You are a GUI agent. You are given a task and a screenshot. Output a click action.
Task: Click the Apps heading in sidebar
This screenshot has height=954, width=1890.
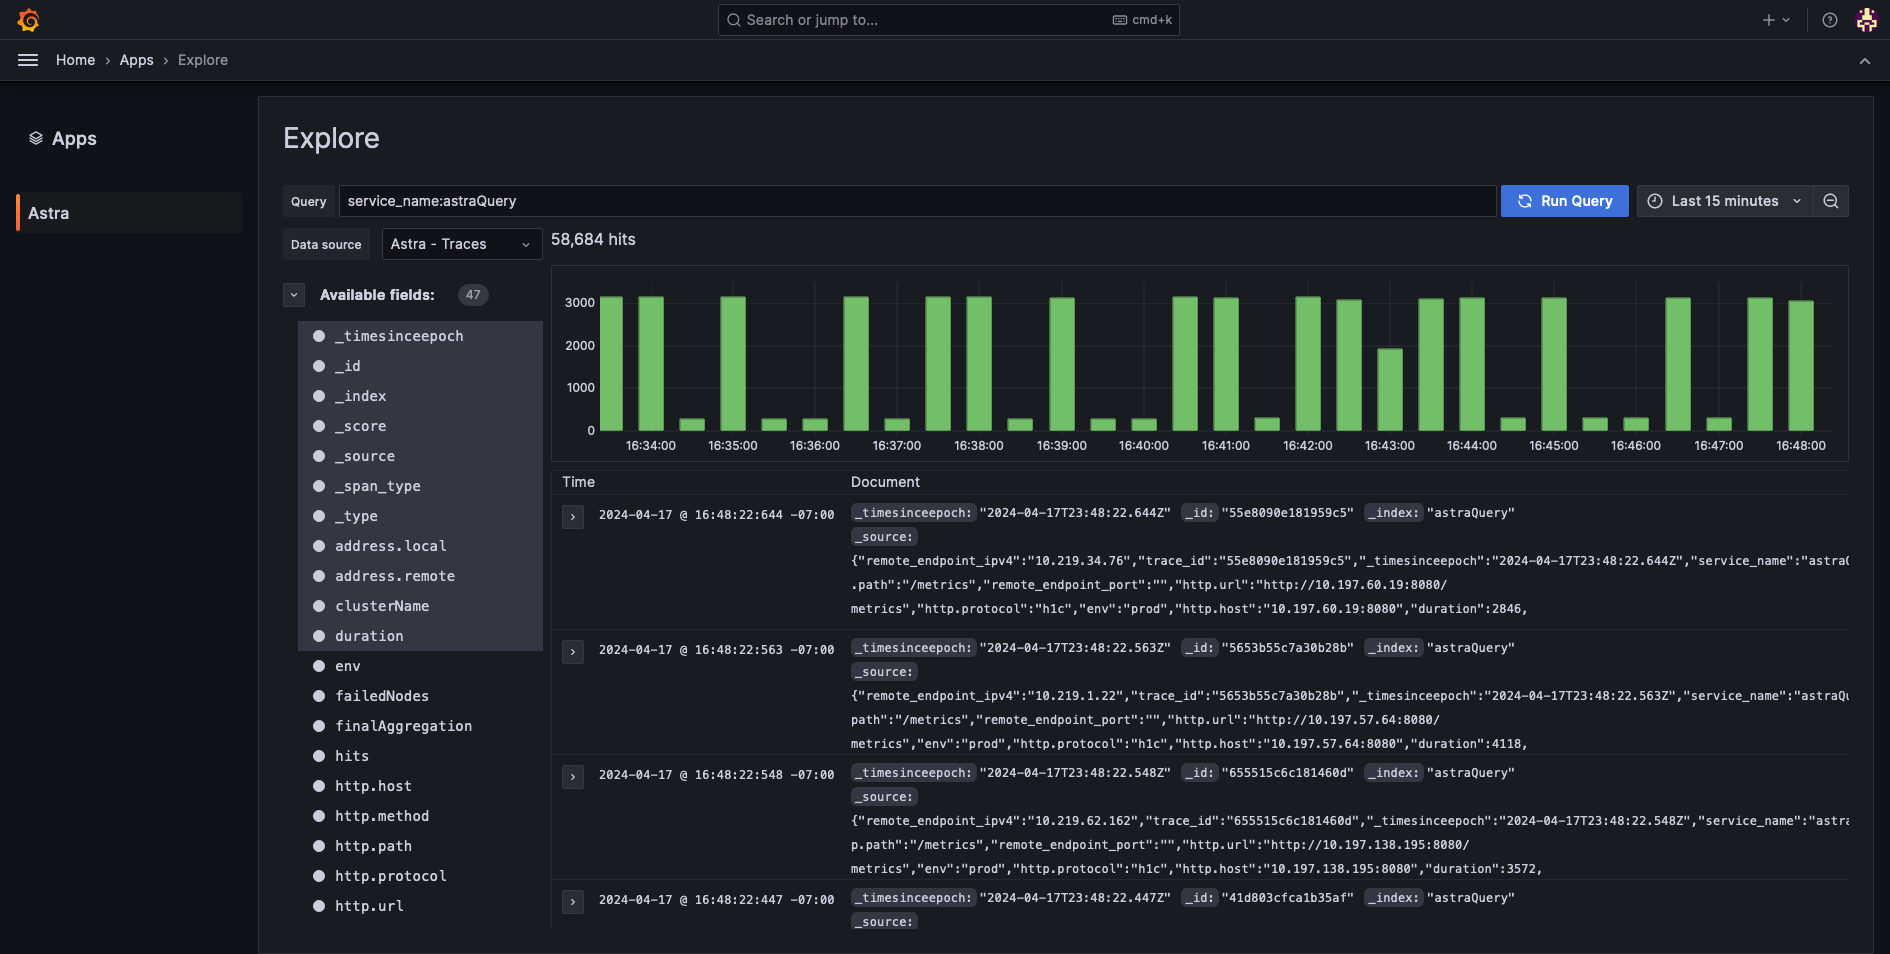coord(74,138)
